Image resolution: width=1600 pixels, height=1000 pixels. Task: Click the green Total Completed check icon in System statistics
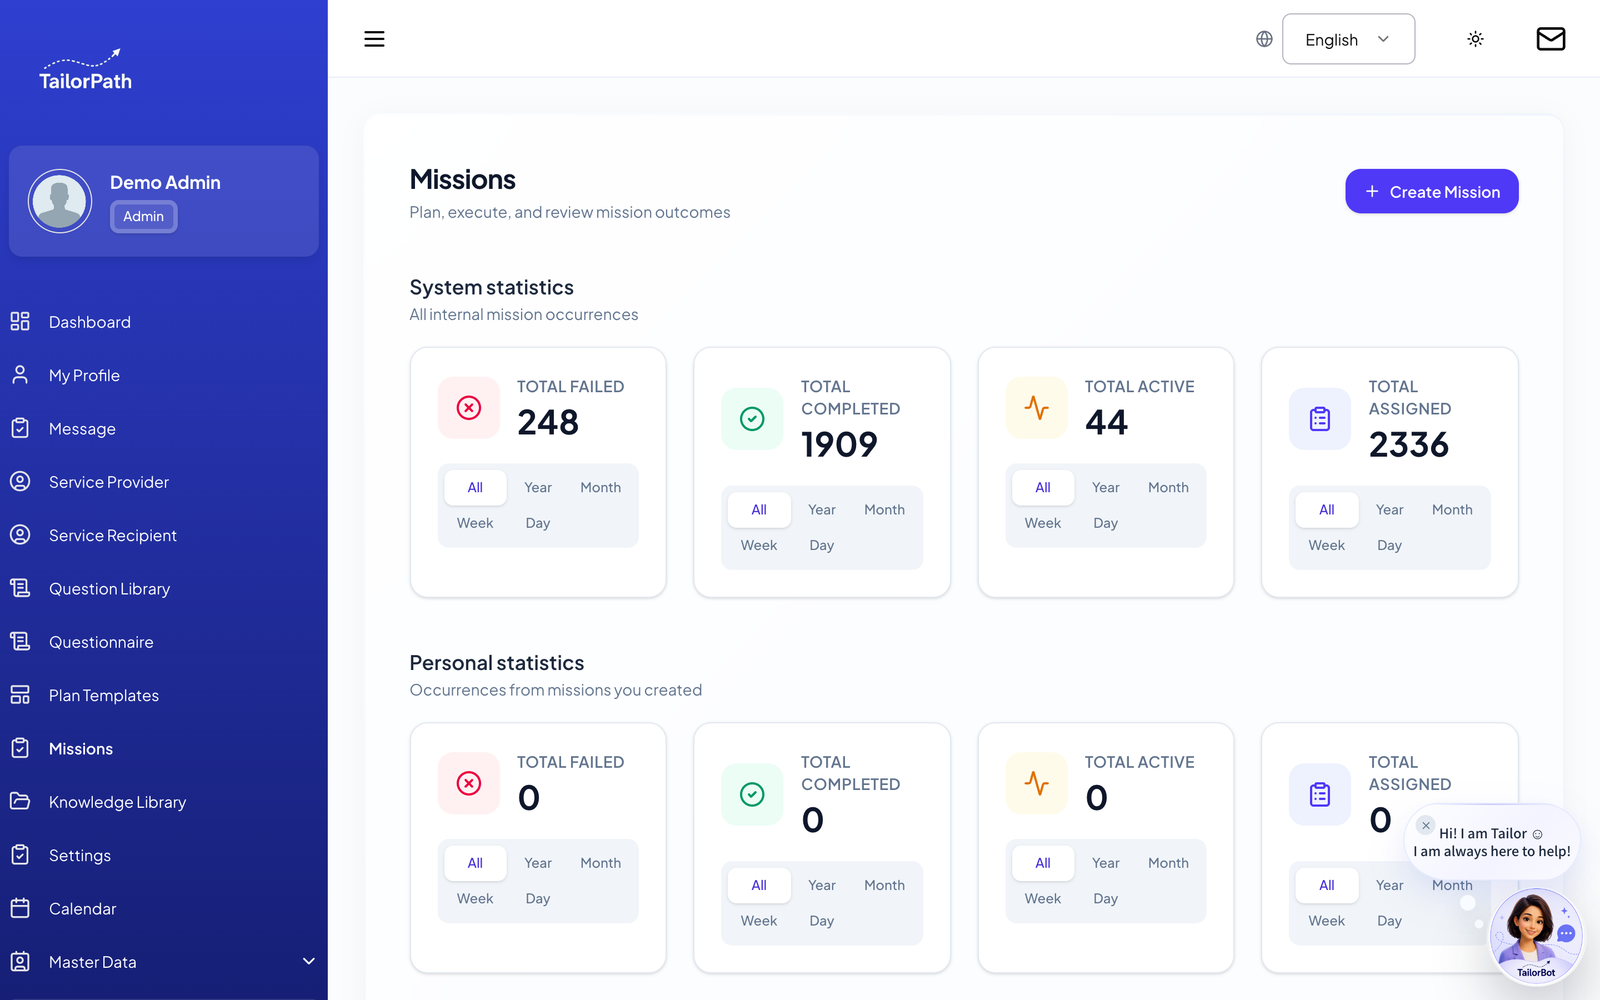[752, 419]
